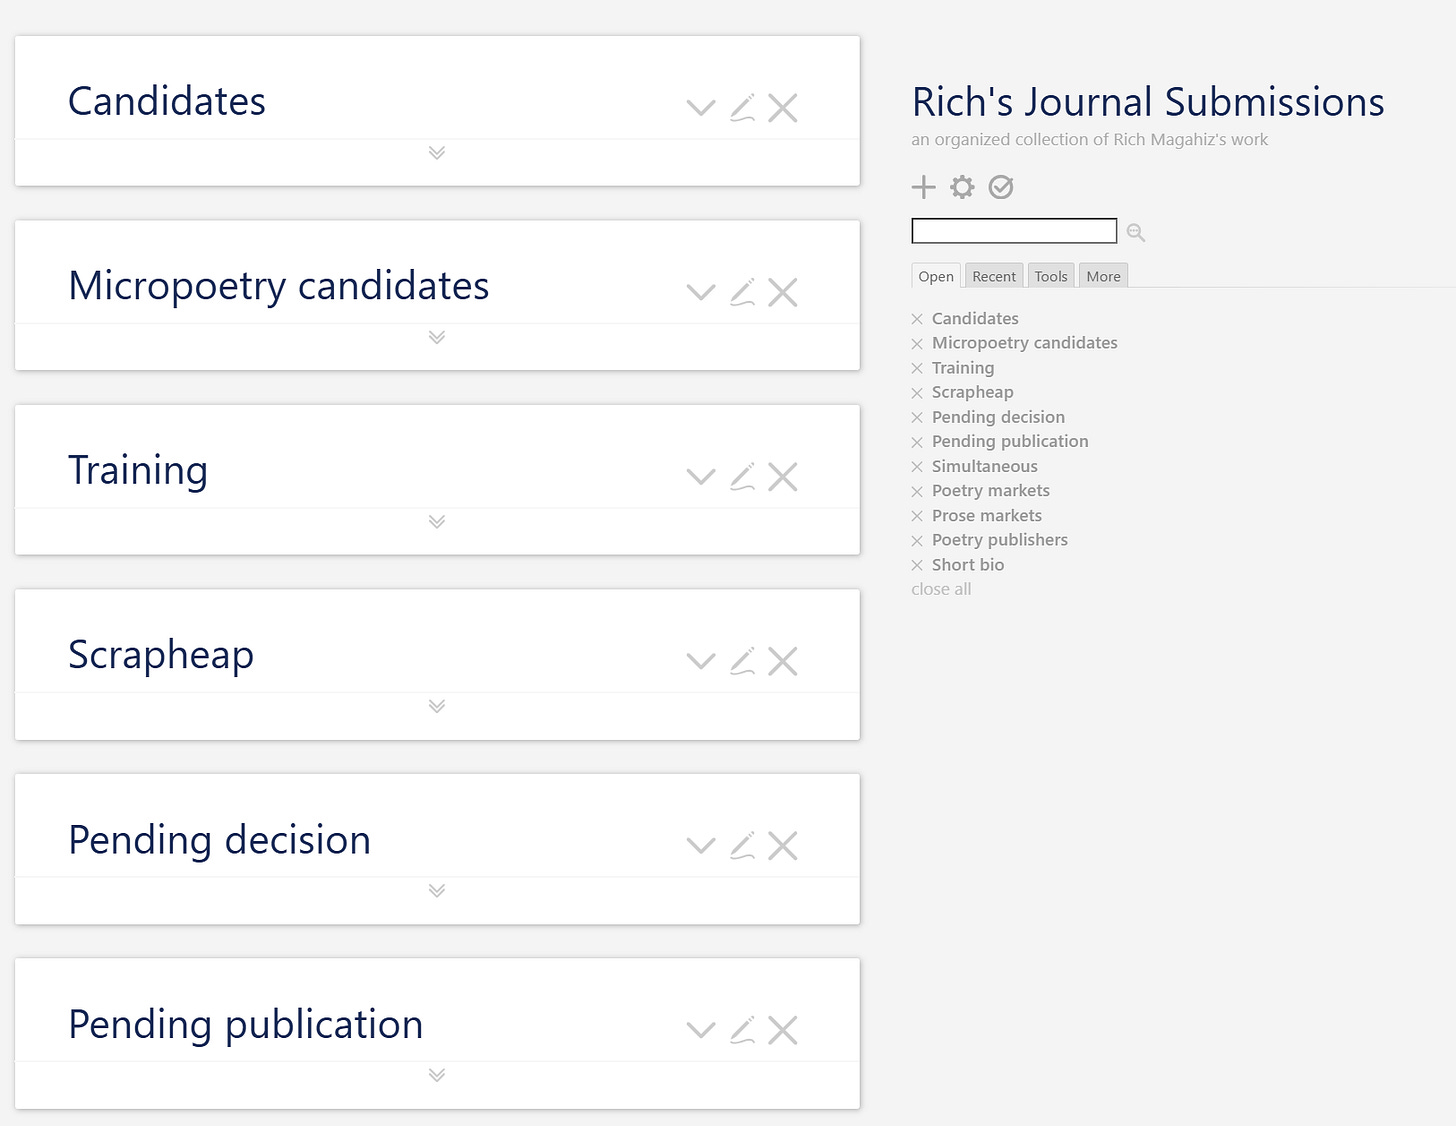Open the info dropdown arrow on Micropoetry candidates
This screenshot has height=1126, width=1456.
coord(700,292)
